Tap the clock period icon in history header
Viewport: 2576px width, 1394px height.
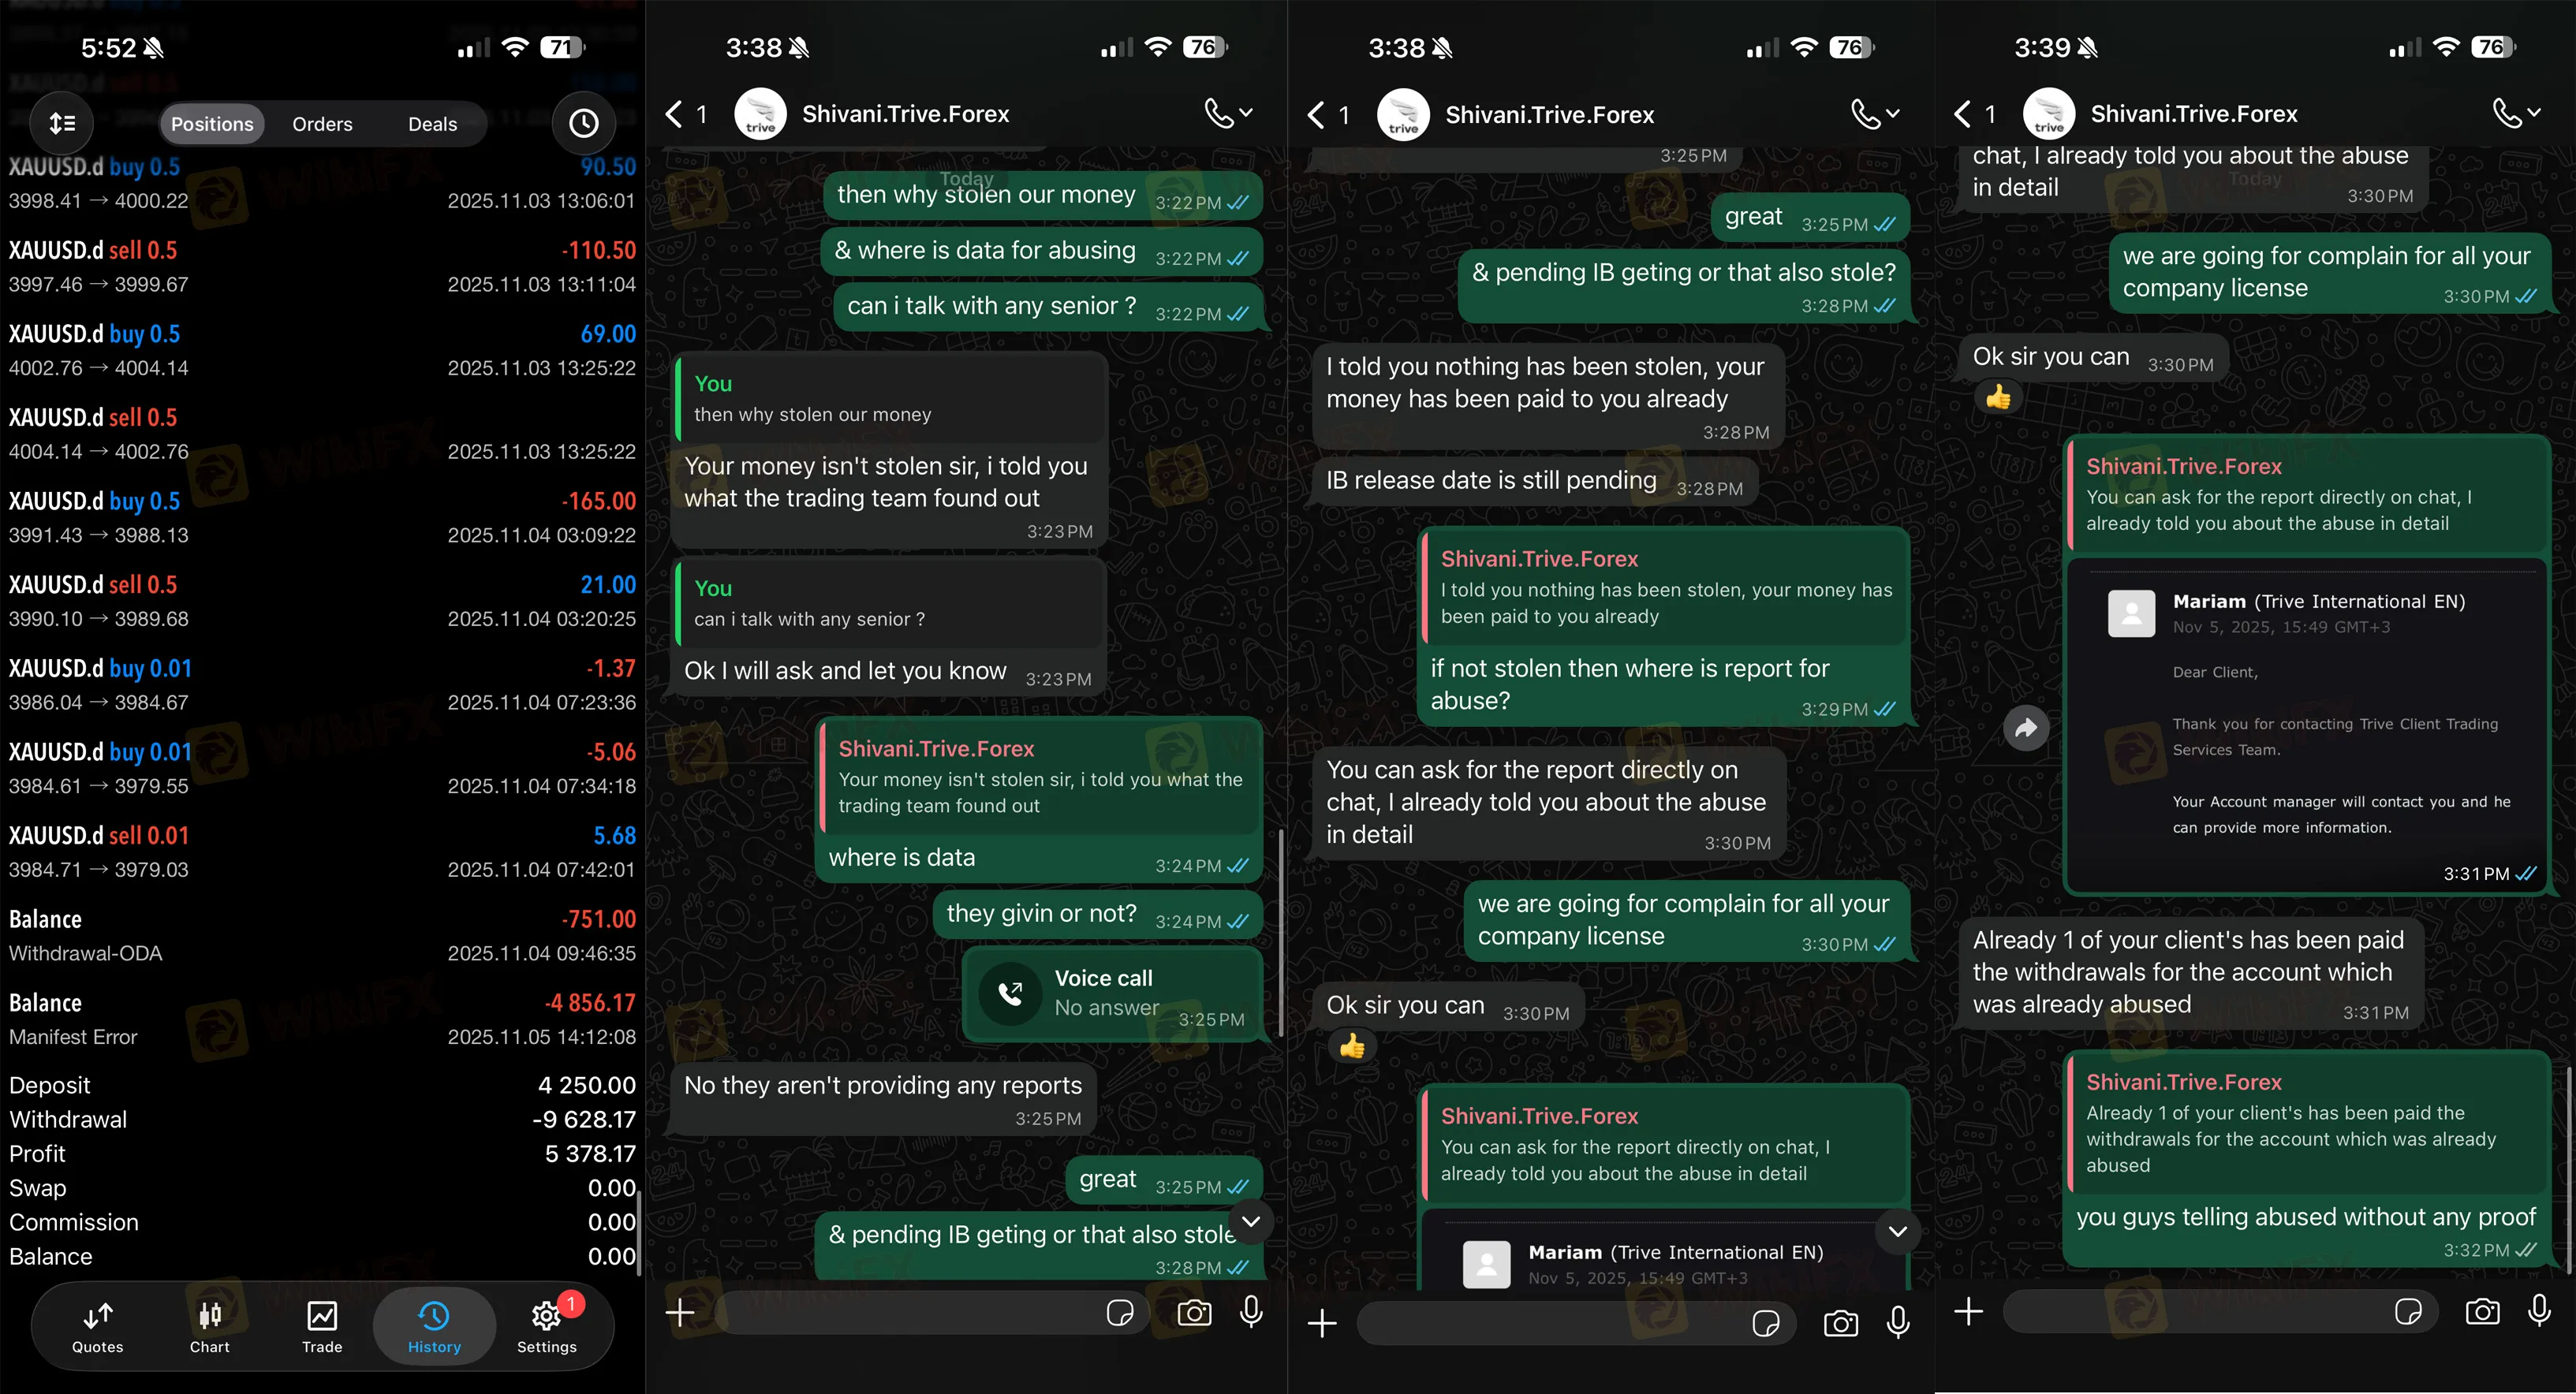coord(584,123)
